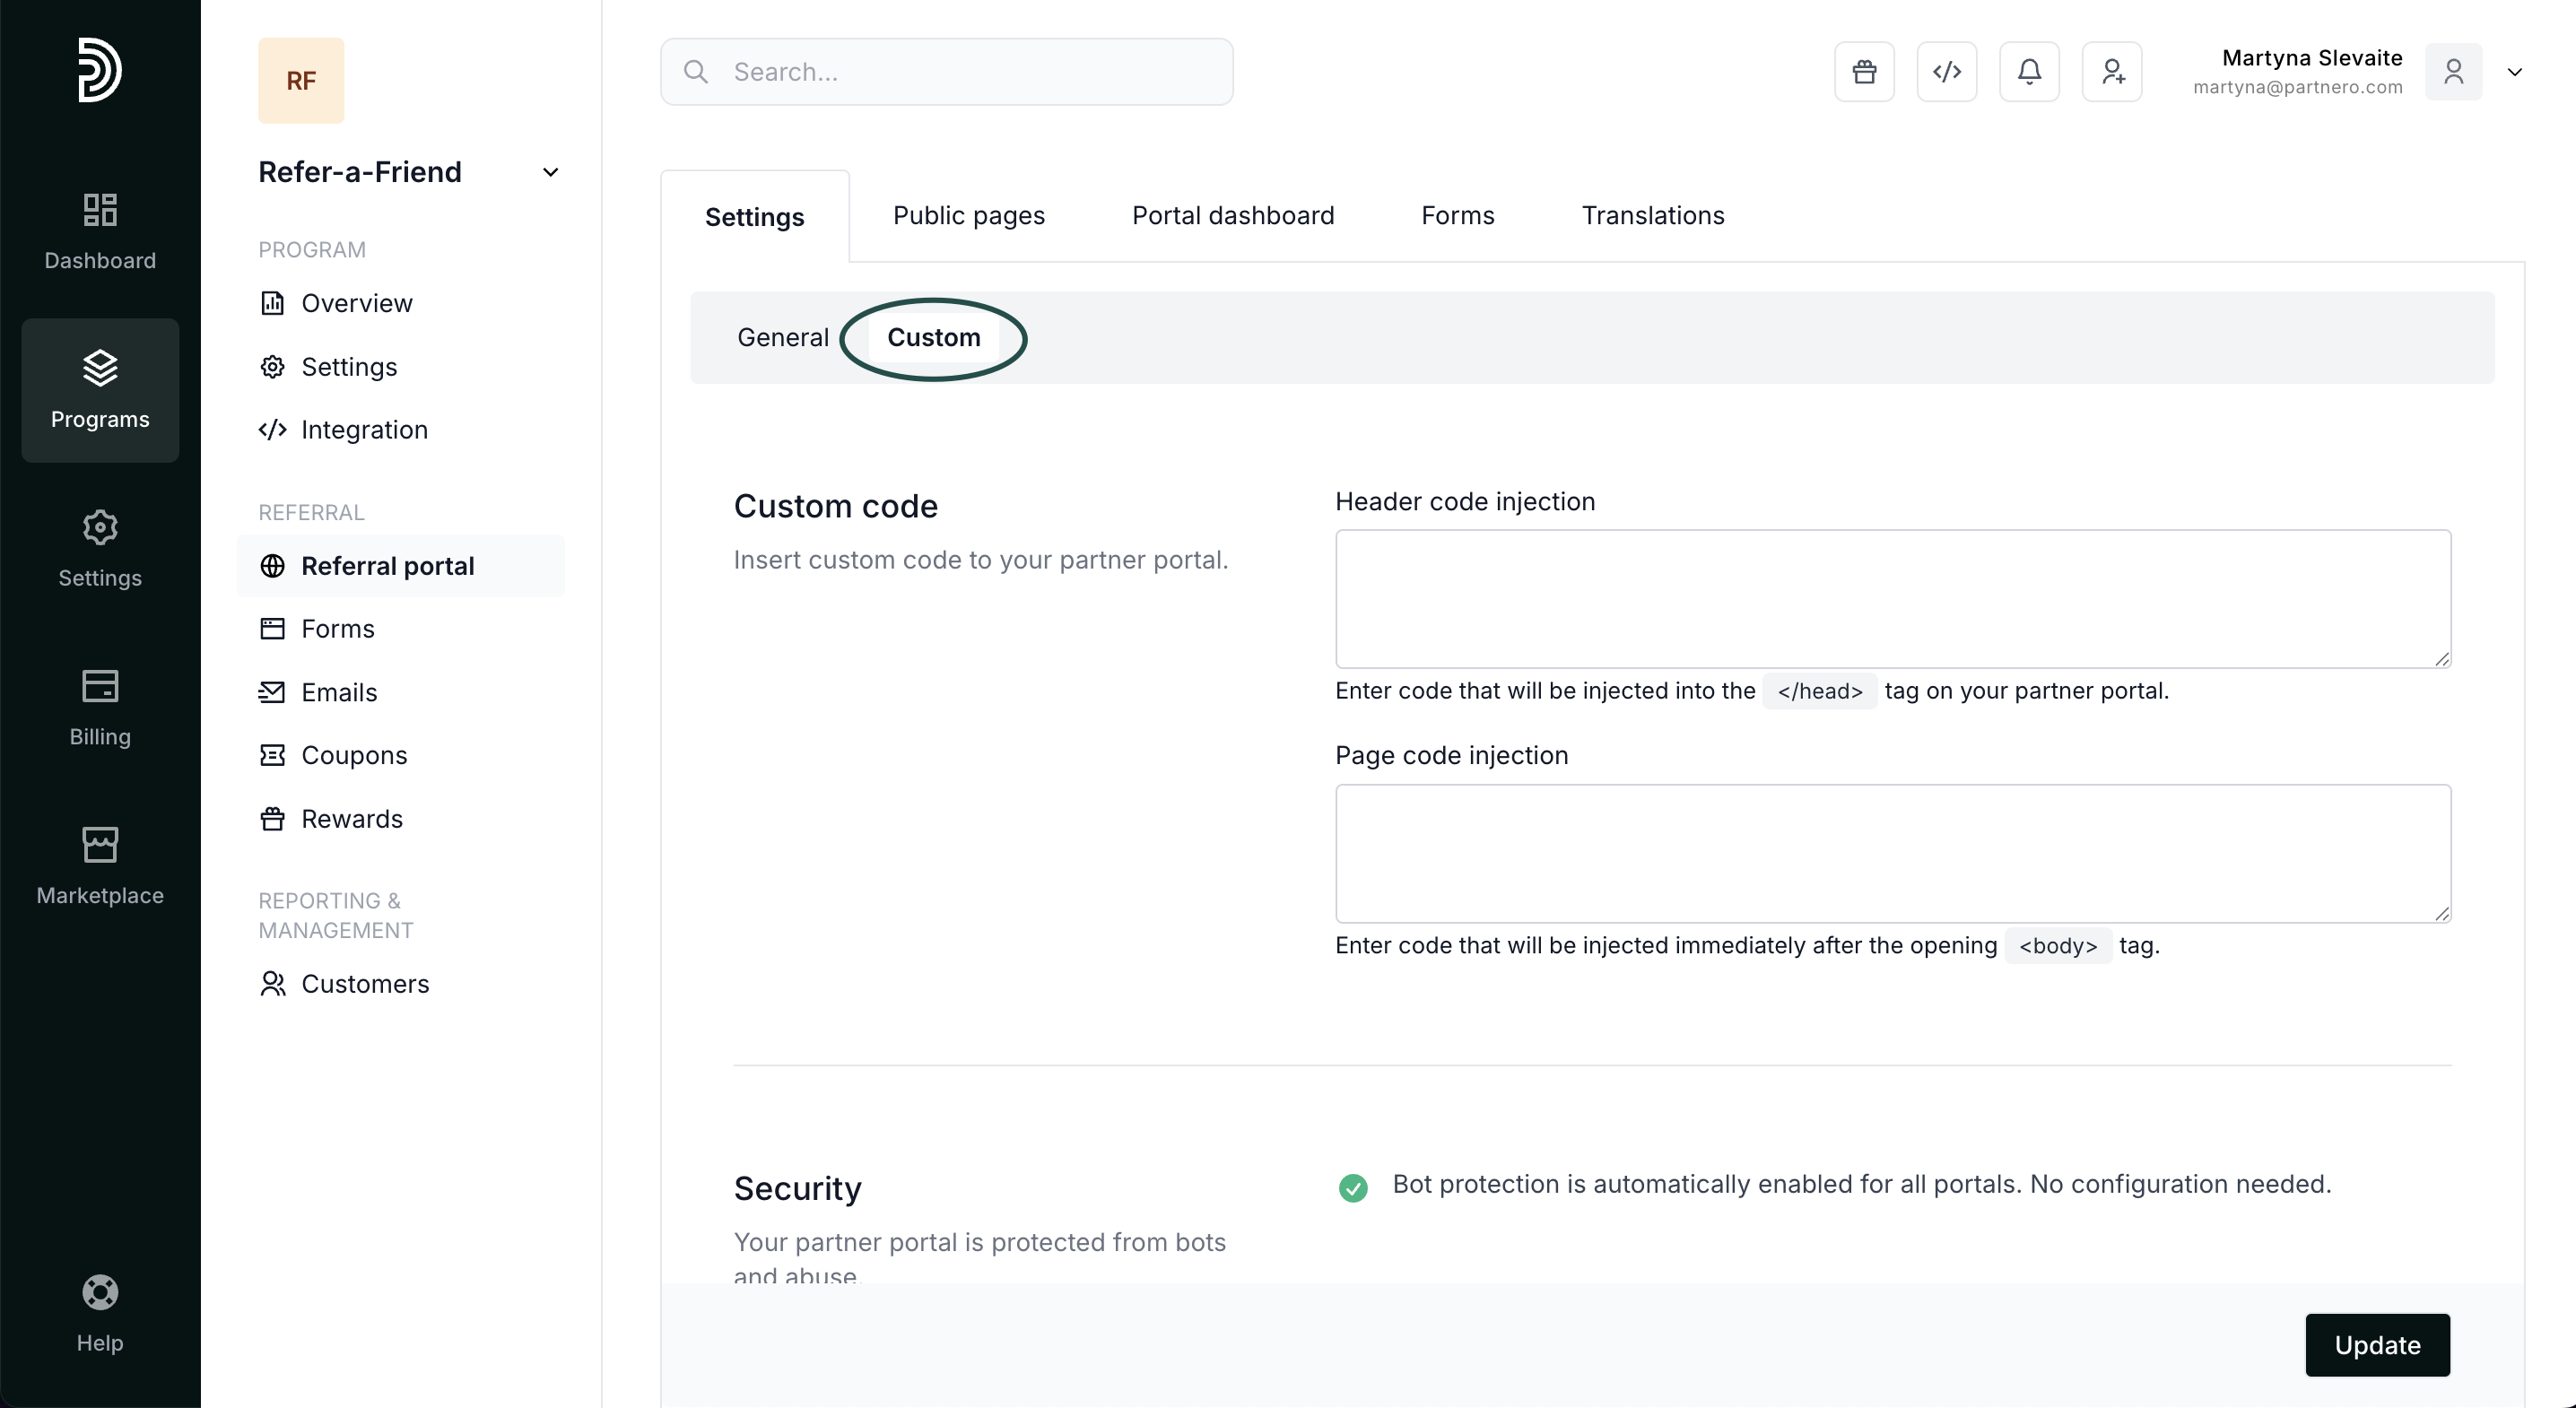Click the invite user icon in header

click(x=2112, y=72)
